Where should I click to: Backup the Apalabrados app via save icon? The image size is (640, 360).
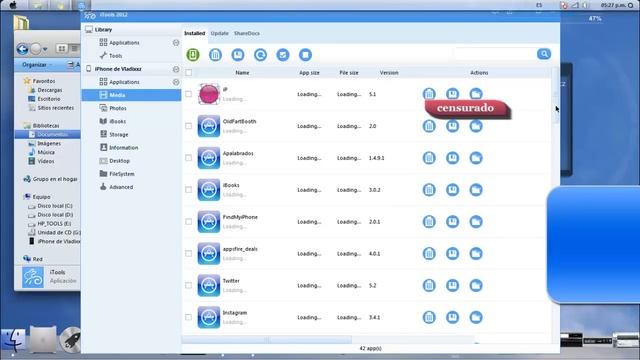tap(452, 158)
